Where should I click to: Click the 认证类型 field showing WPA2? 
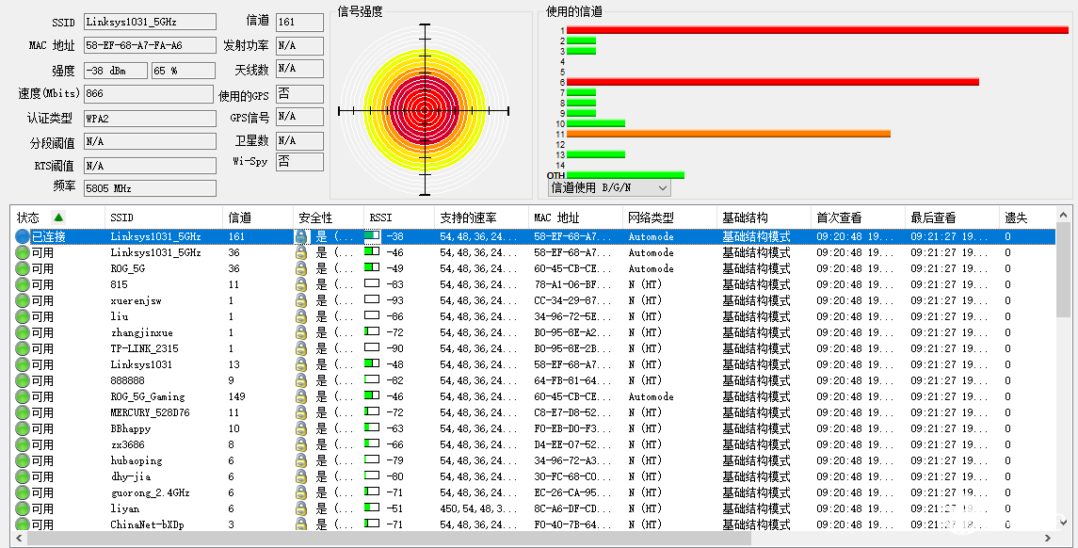point(150,118)
